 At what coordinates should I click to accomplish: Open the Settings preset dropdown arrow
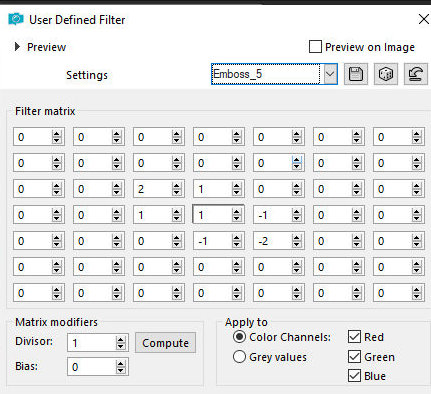pos(330,74)
